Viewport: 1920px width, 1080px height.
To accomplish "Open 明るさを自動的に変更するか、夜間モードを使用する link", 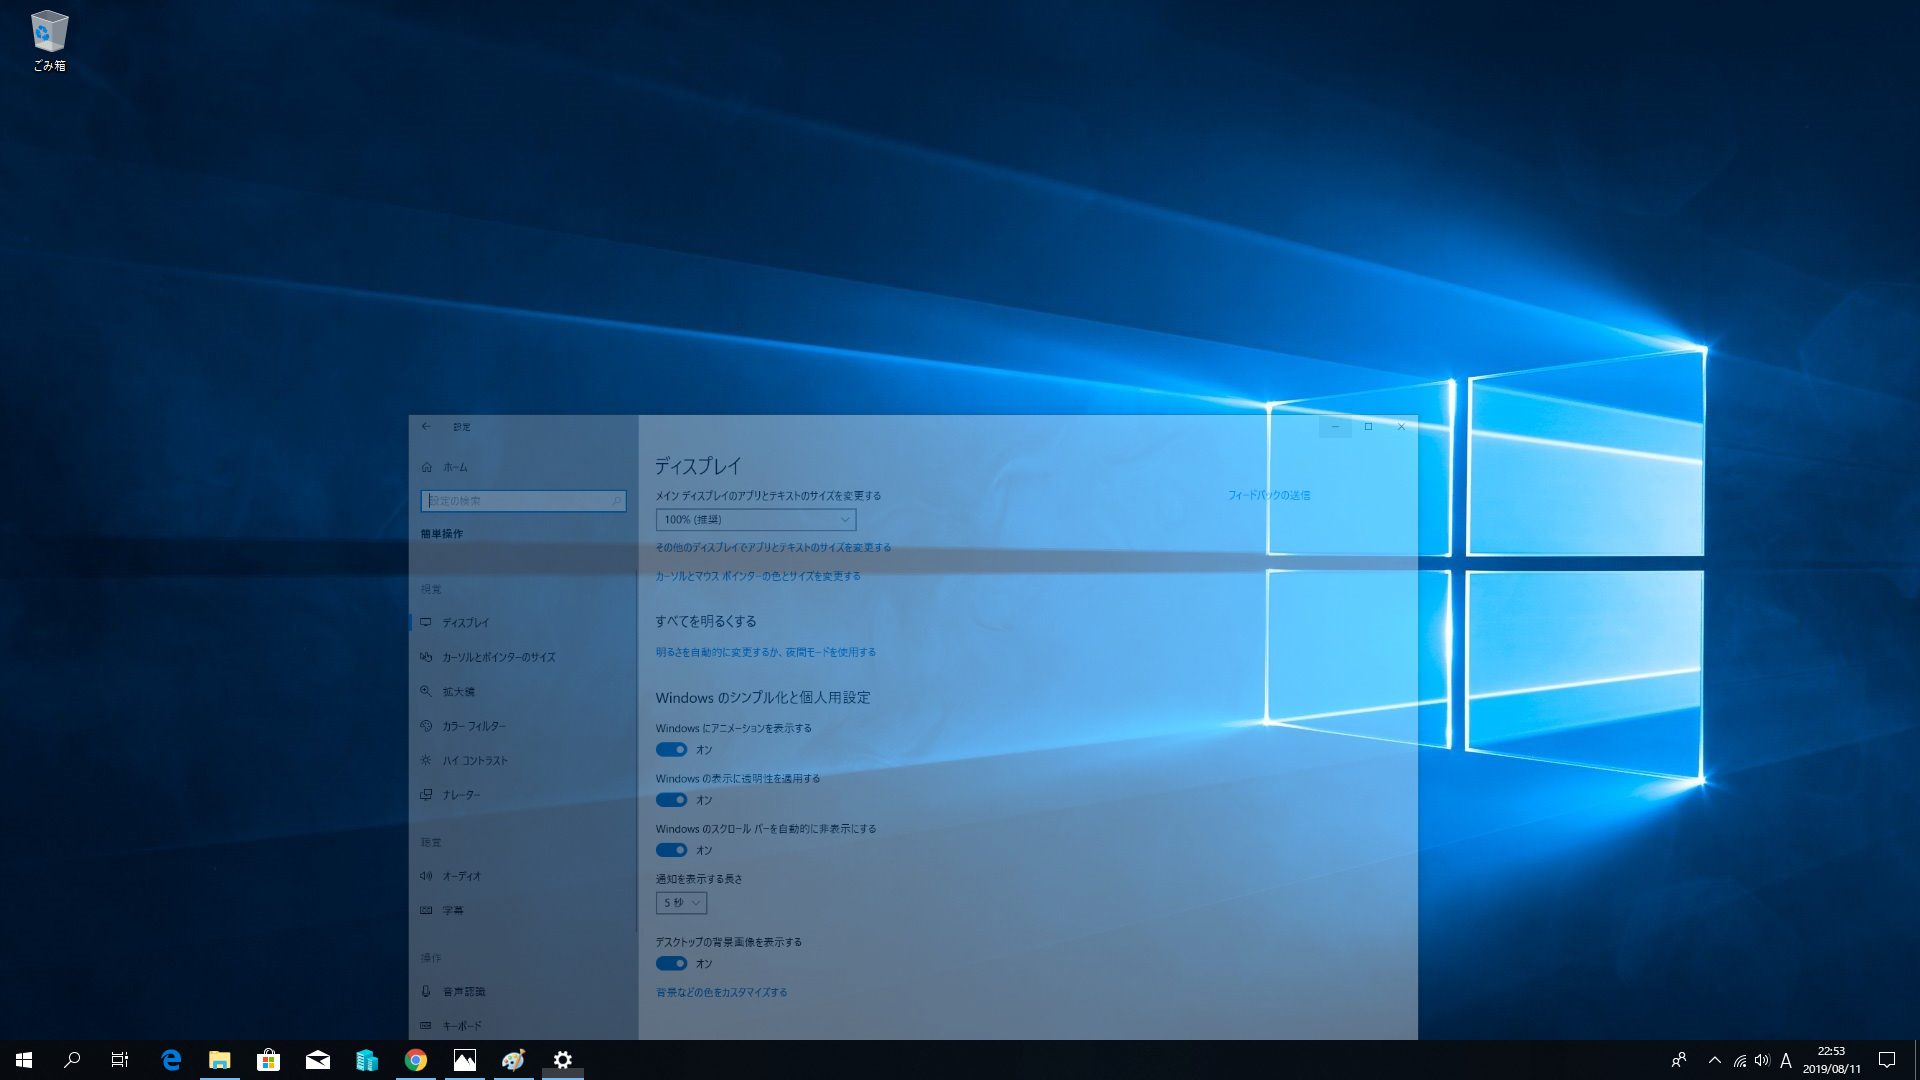I will click(x=766, y=652).
